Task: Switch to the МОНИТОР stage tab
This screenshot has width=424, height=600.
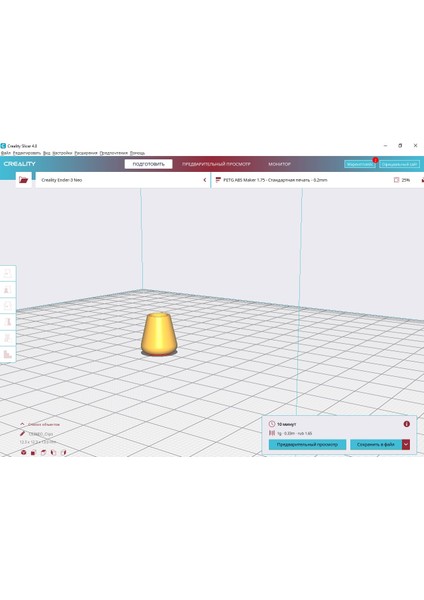Action: click(x=279, y=164)
